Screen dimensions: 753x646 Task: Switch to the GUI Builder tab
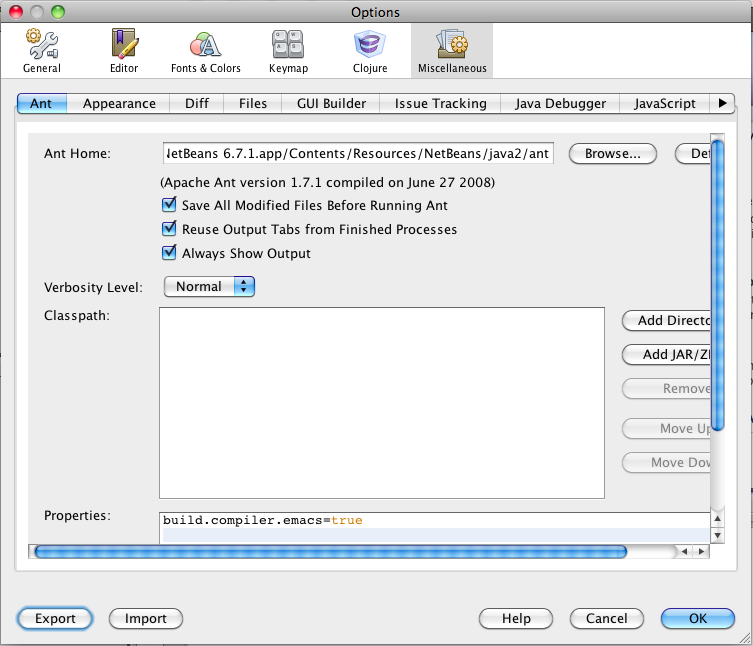coord(331,103)
